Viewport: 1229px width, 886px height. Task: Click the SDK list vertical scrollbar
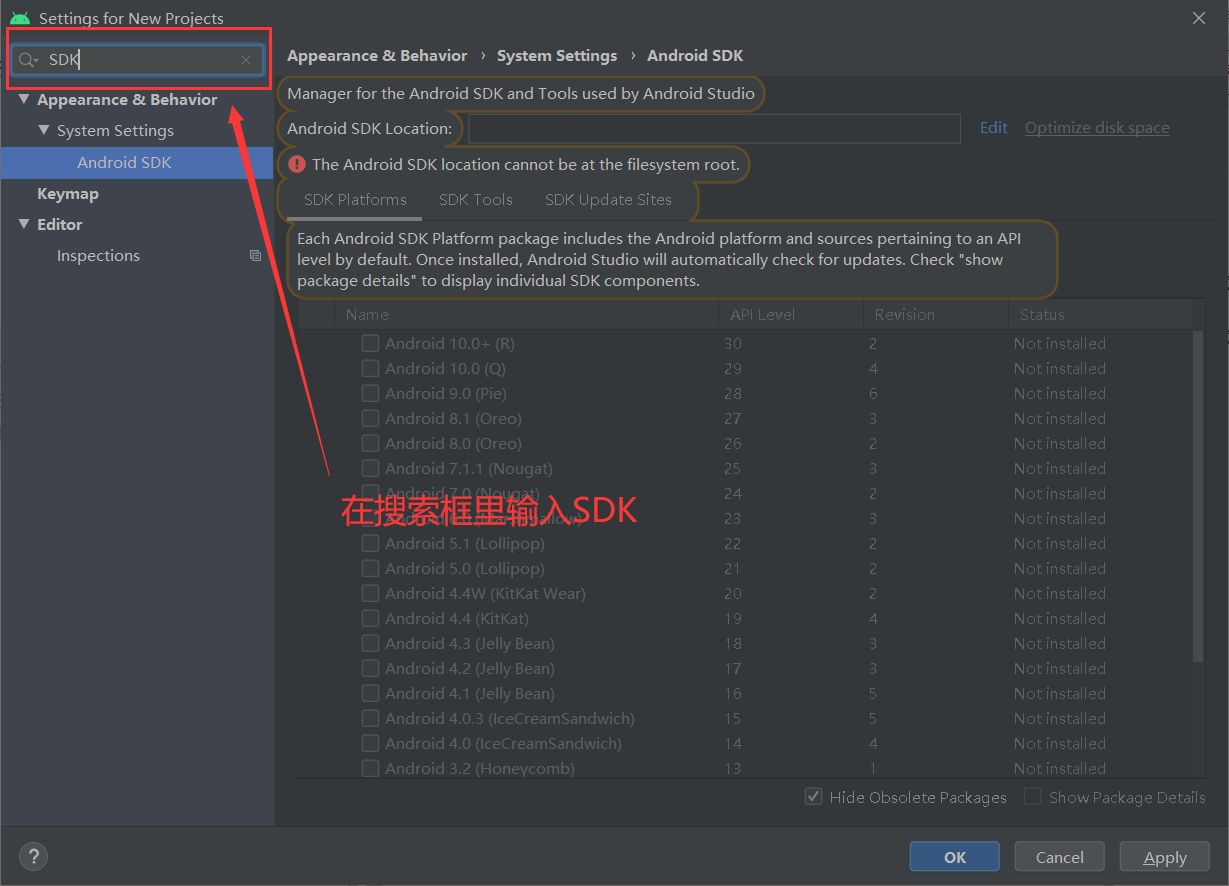(x=1198, y=496)
